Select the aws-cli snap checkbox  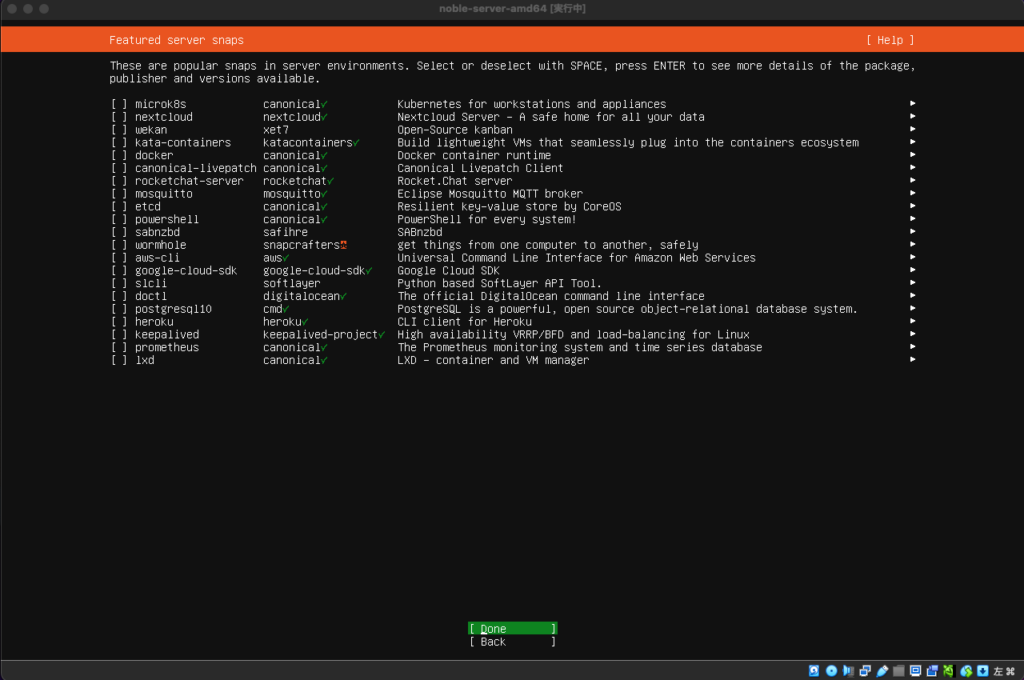pos(119,258)
